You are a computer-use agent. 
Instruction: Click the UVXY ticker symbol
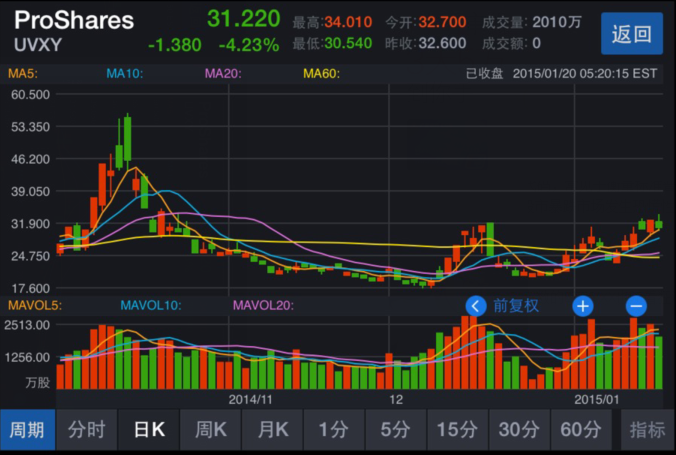(x=38, y=45)
